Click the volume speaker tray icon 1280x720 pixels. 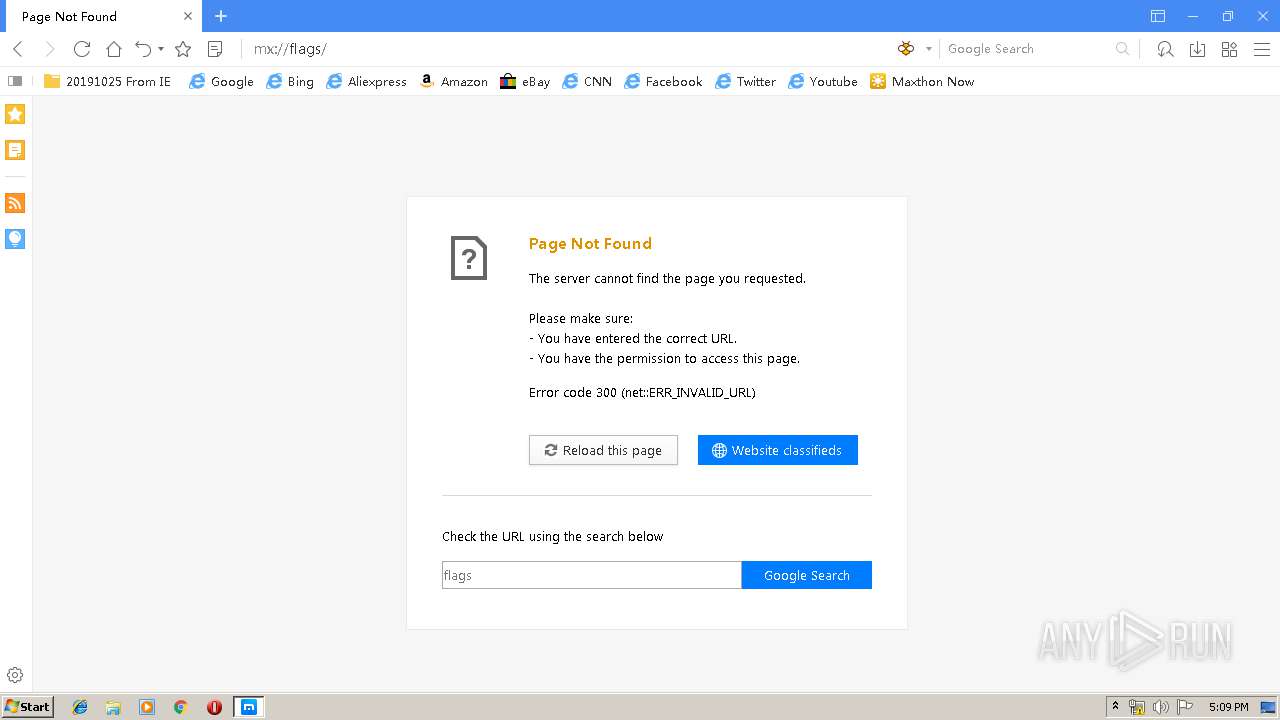(x=1160, y=707)
